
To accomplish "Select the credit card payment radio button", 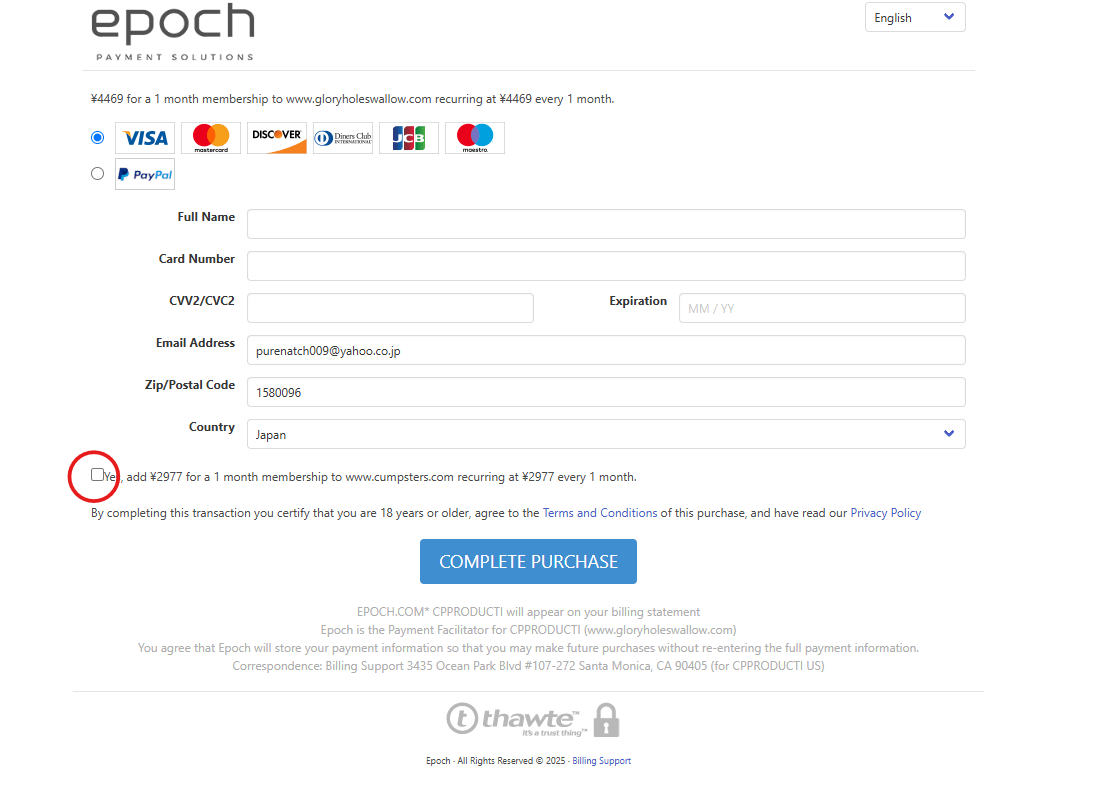I will coord(97,137).
